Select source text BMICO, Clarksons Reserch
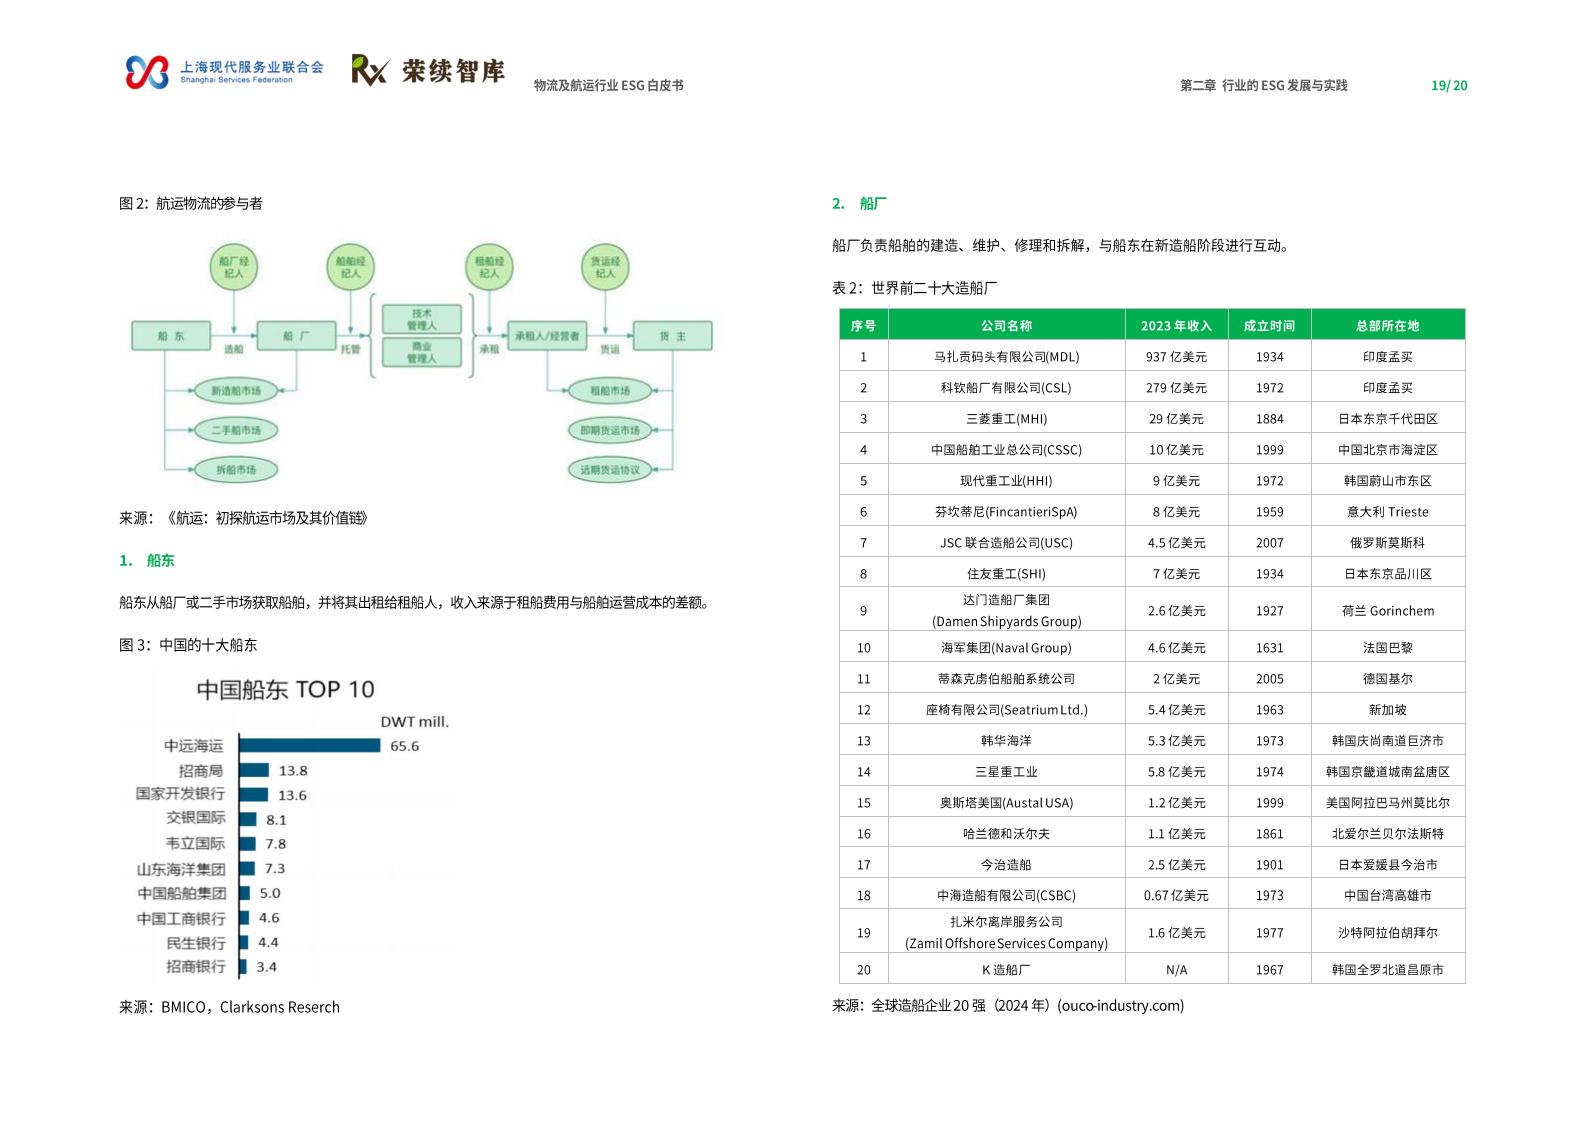The height and width of the screenshot is (1122, 1587). click(x=250, y=1008)
